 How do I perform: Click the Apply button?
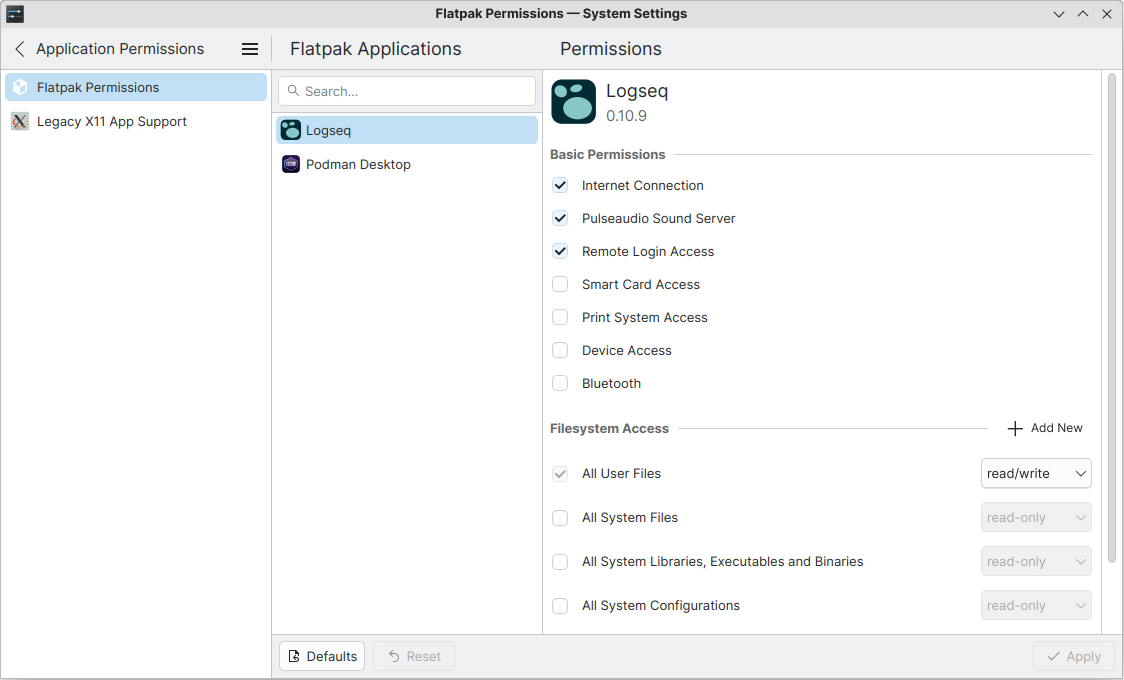pos(1074,656)
